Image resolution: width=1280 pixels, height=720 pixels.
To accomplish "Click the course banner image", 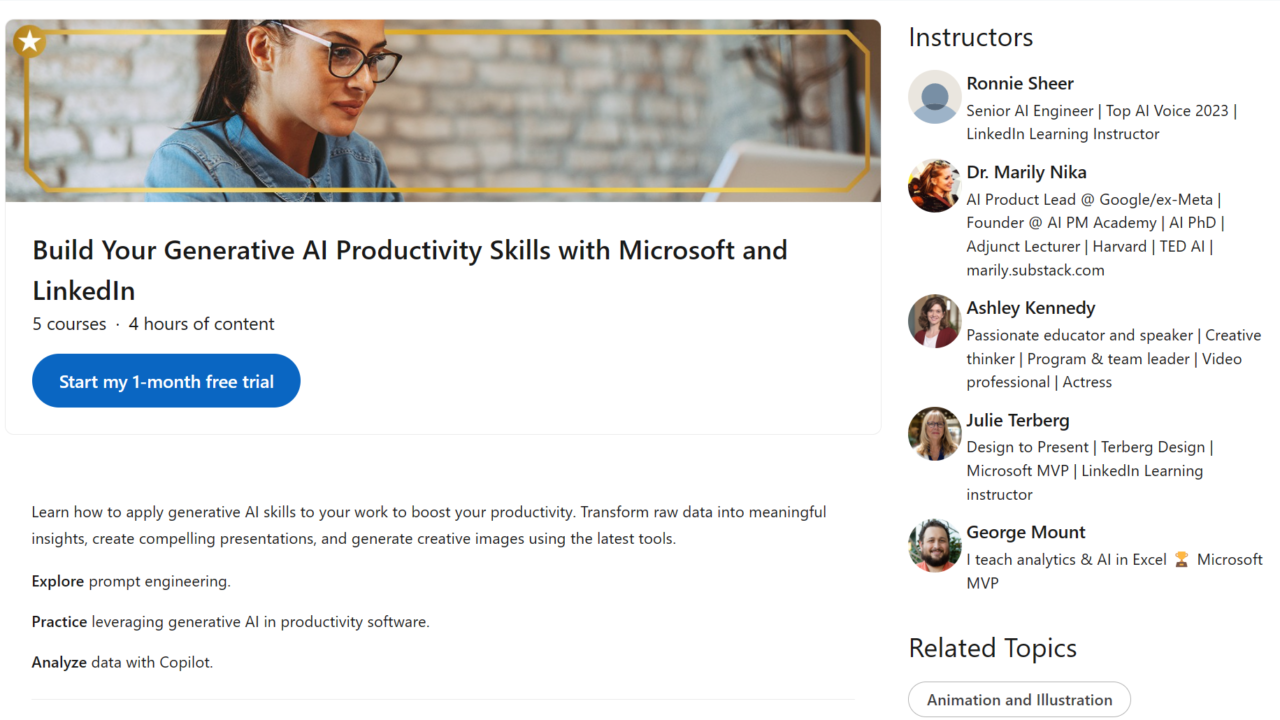I will pos(443,110).
